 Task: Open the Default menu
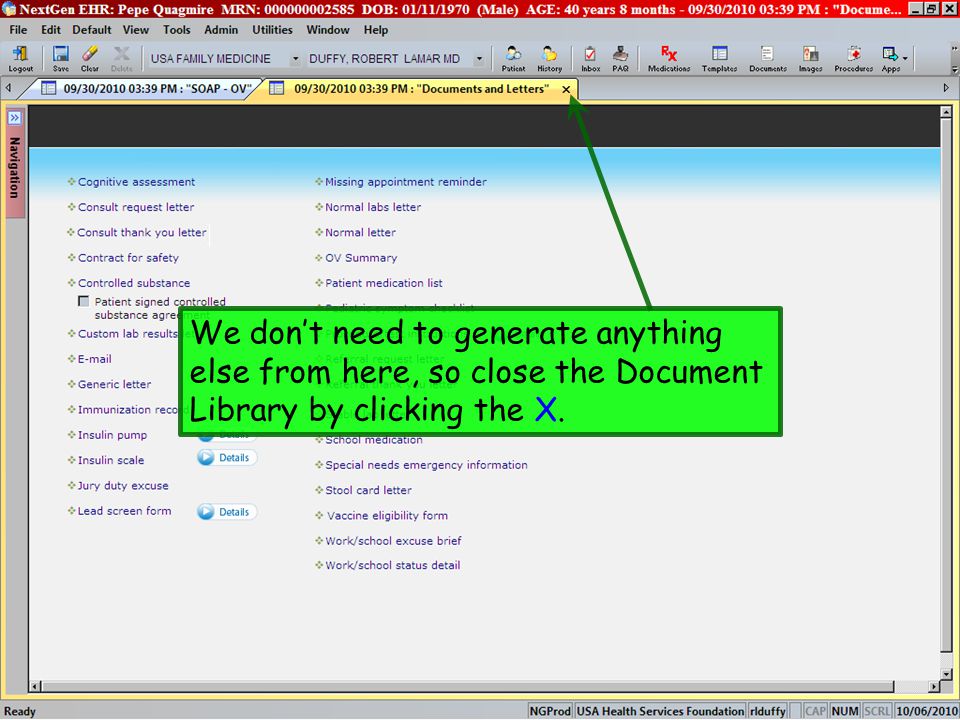click(92, 29)
